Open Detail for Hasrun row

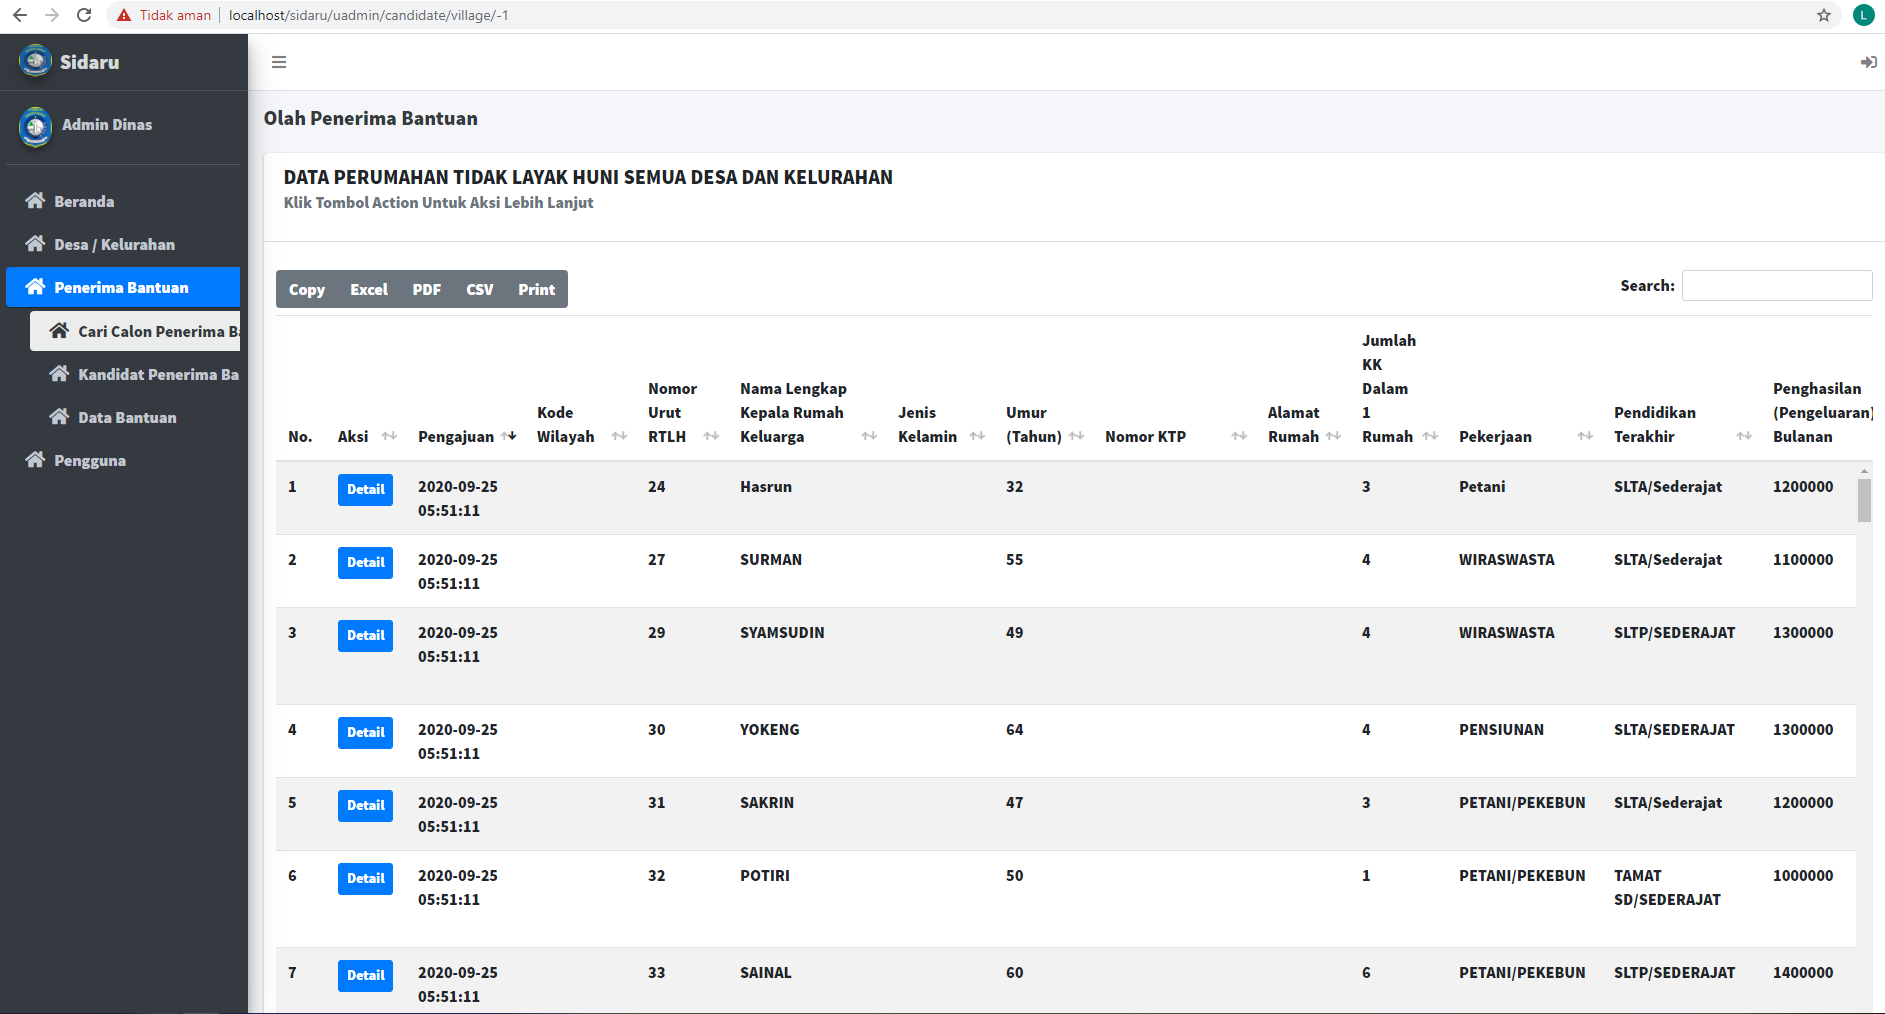click(365, 489)
